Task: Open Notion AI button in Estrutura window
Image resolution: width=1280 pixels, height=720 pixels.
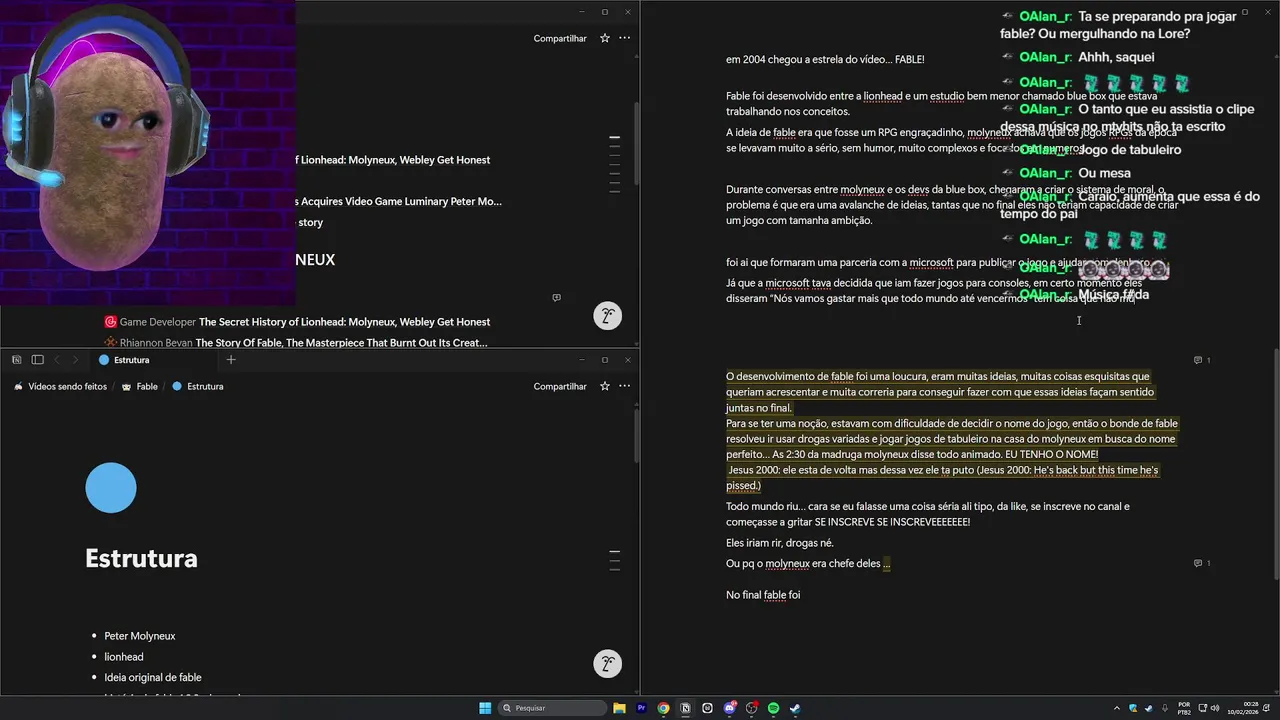Action: [x=607, y=664]
